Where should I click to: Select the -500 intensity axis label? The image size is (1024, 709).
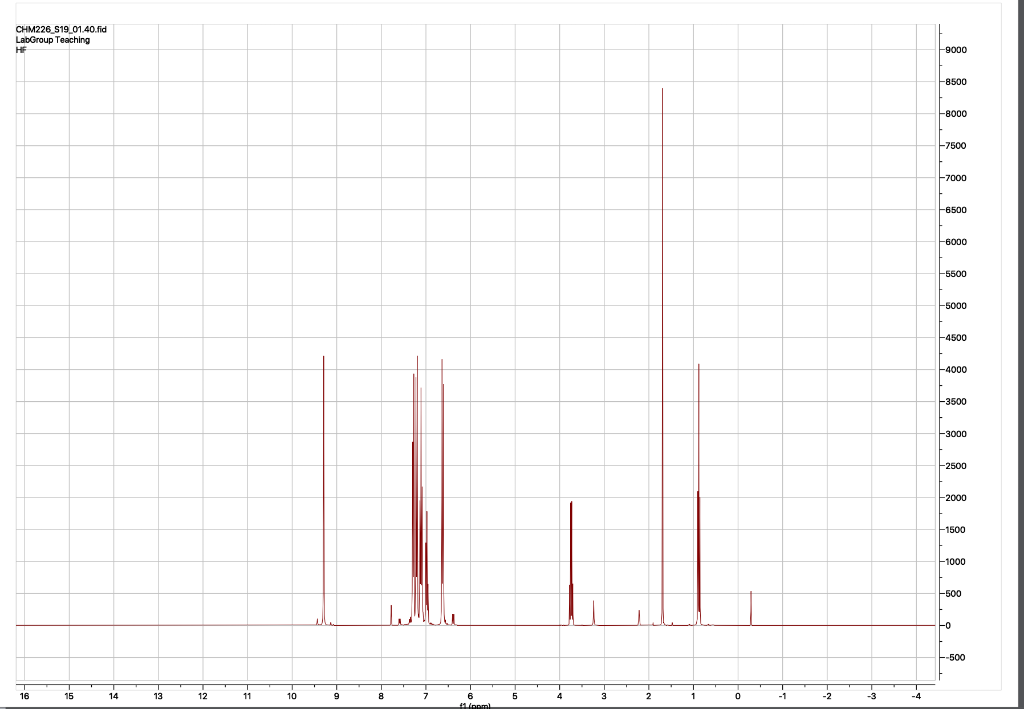point(957,656)
